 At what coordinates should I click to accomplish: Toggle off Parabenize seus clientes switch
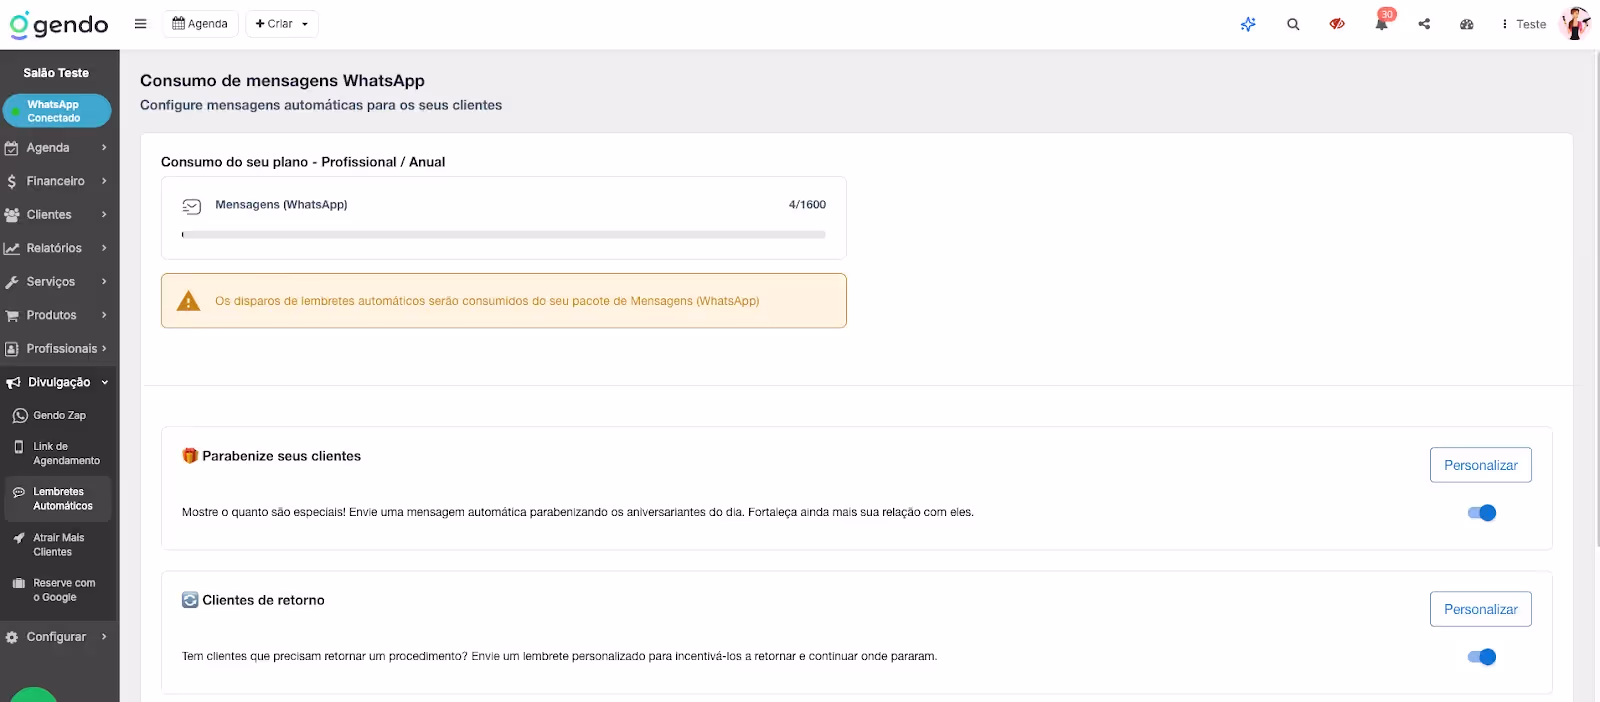[1482, 513]
